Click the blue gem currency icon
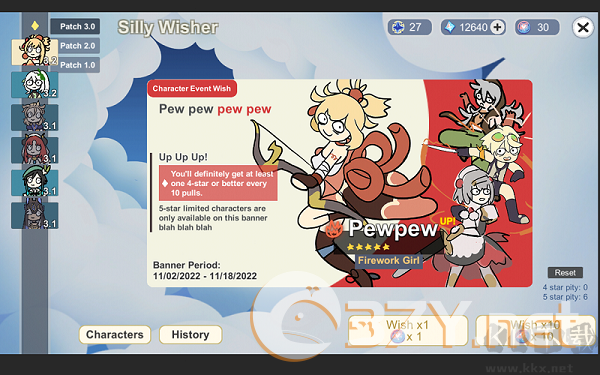This screenshot has height=375, width=600. pos(450,27)
